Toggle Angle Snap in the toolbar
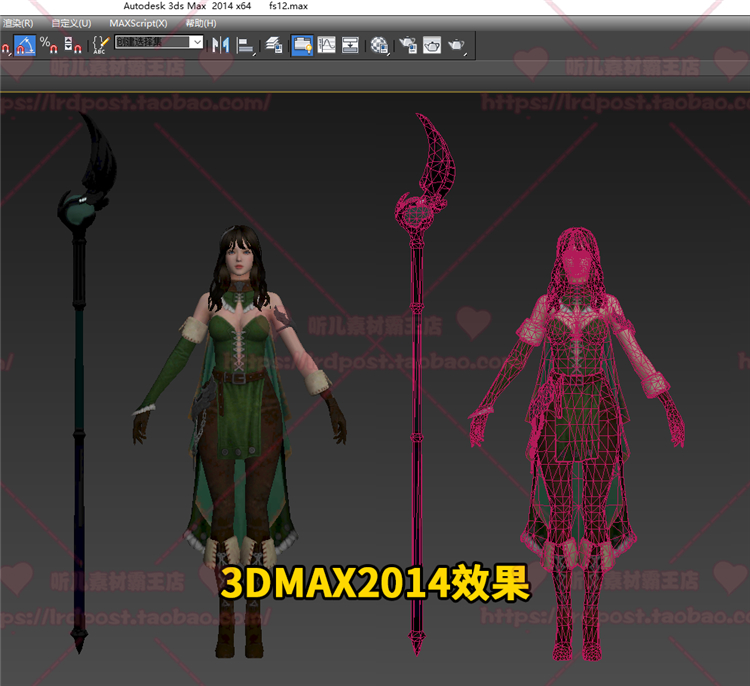 pos(25,45)
